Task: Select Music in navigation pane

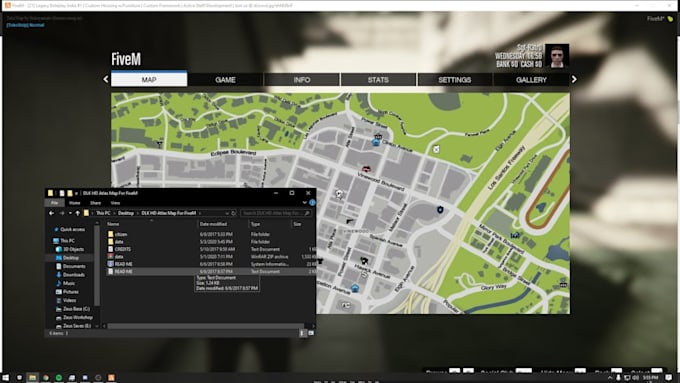Action: point(69,283)
